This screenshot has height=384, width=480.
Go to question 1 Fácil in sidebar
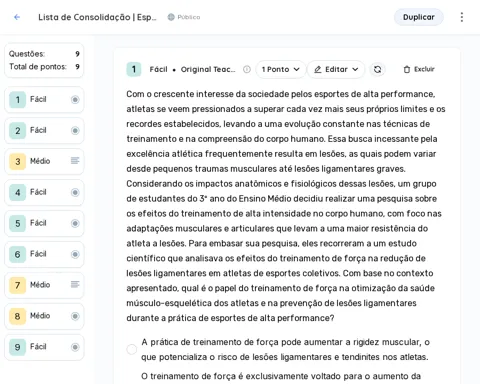click(x=44, y=100)
